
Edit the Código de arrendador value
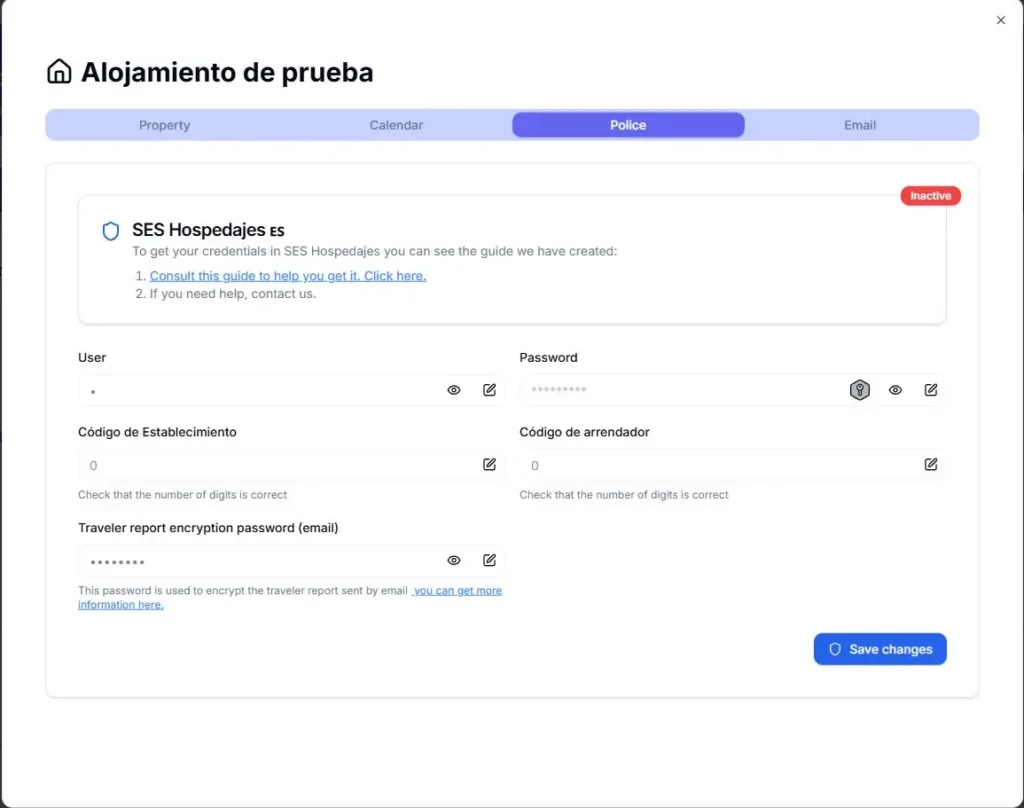coord(931,464)
